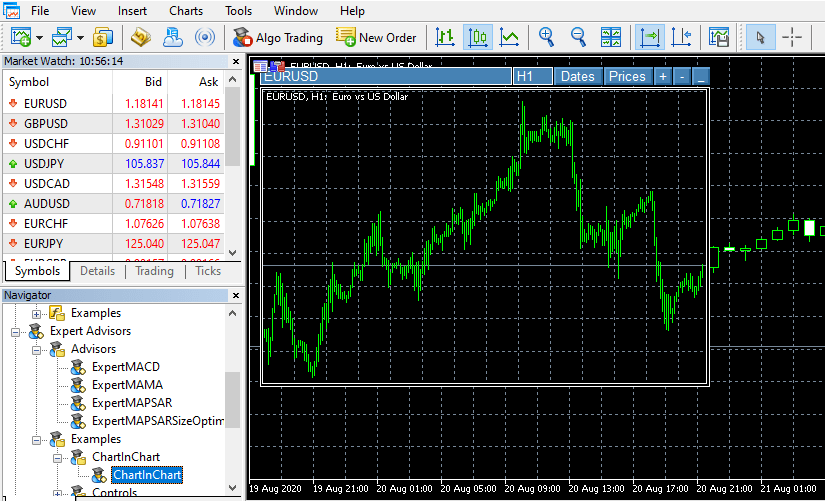This screenshot has width=825, height=501.
Task: Click the Zoom Out magnifier icon
Action: [578, 38]
